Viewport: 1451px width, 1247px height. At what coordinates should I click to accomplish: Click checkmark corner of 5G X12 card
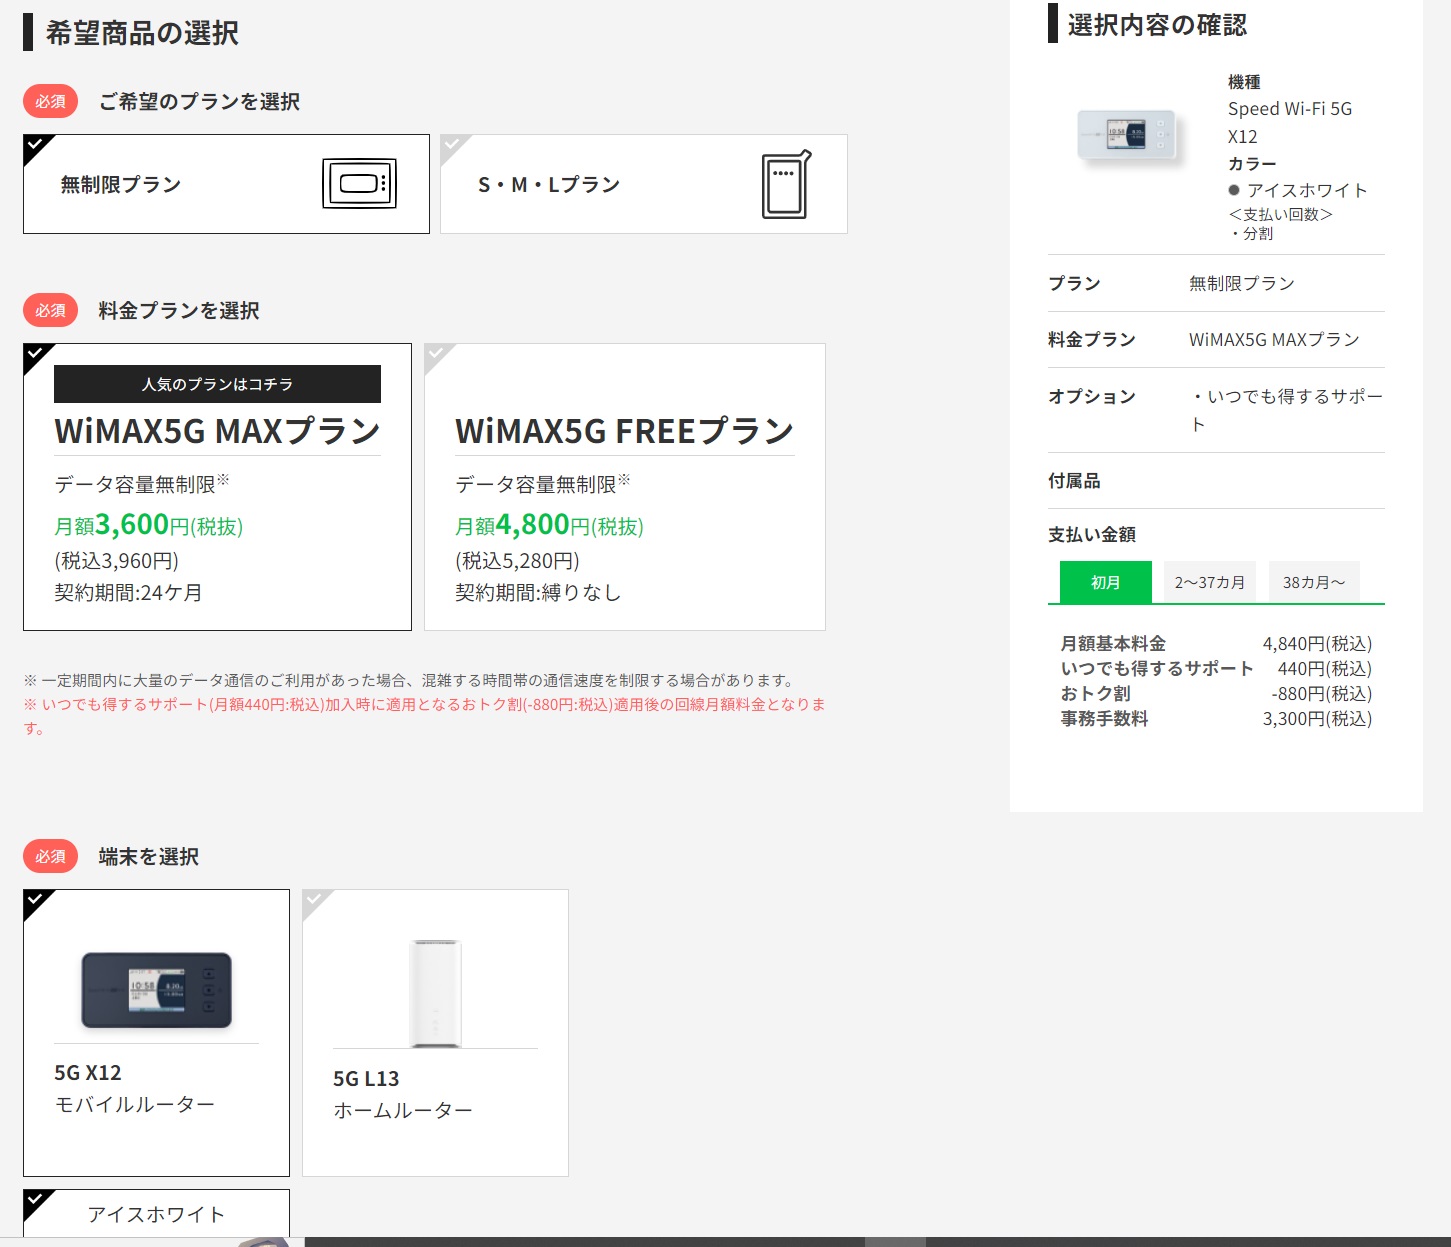click(x=35, y=901)
